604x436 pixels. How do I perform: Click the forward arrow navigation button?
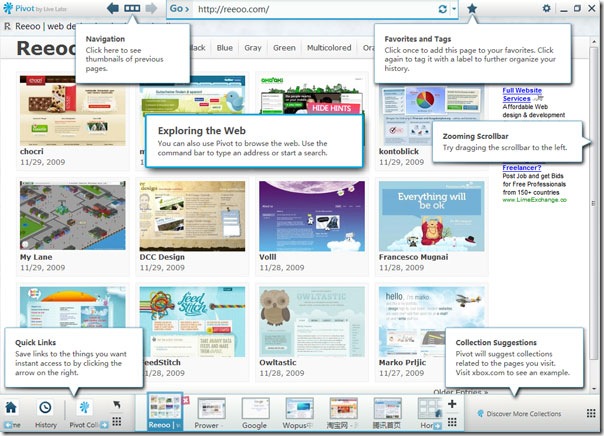[151, 8]
